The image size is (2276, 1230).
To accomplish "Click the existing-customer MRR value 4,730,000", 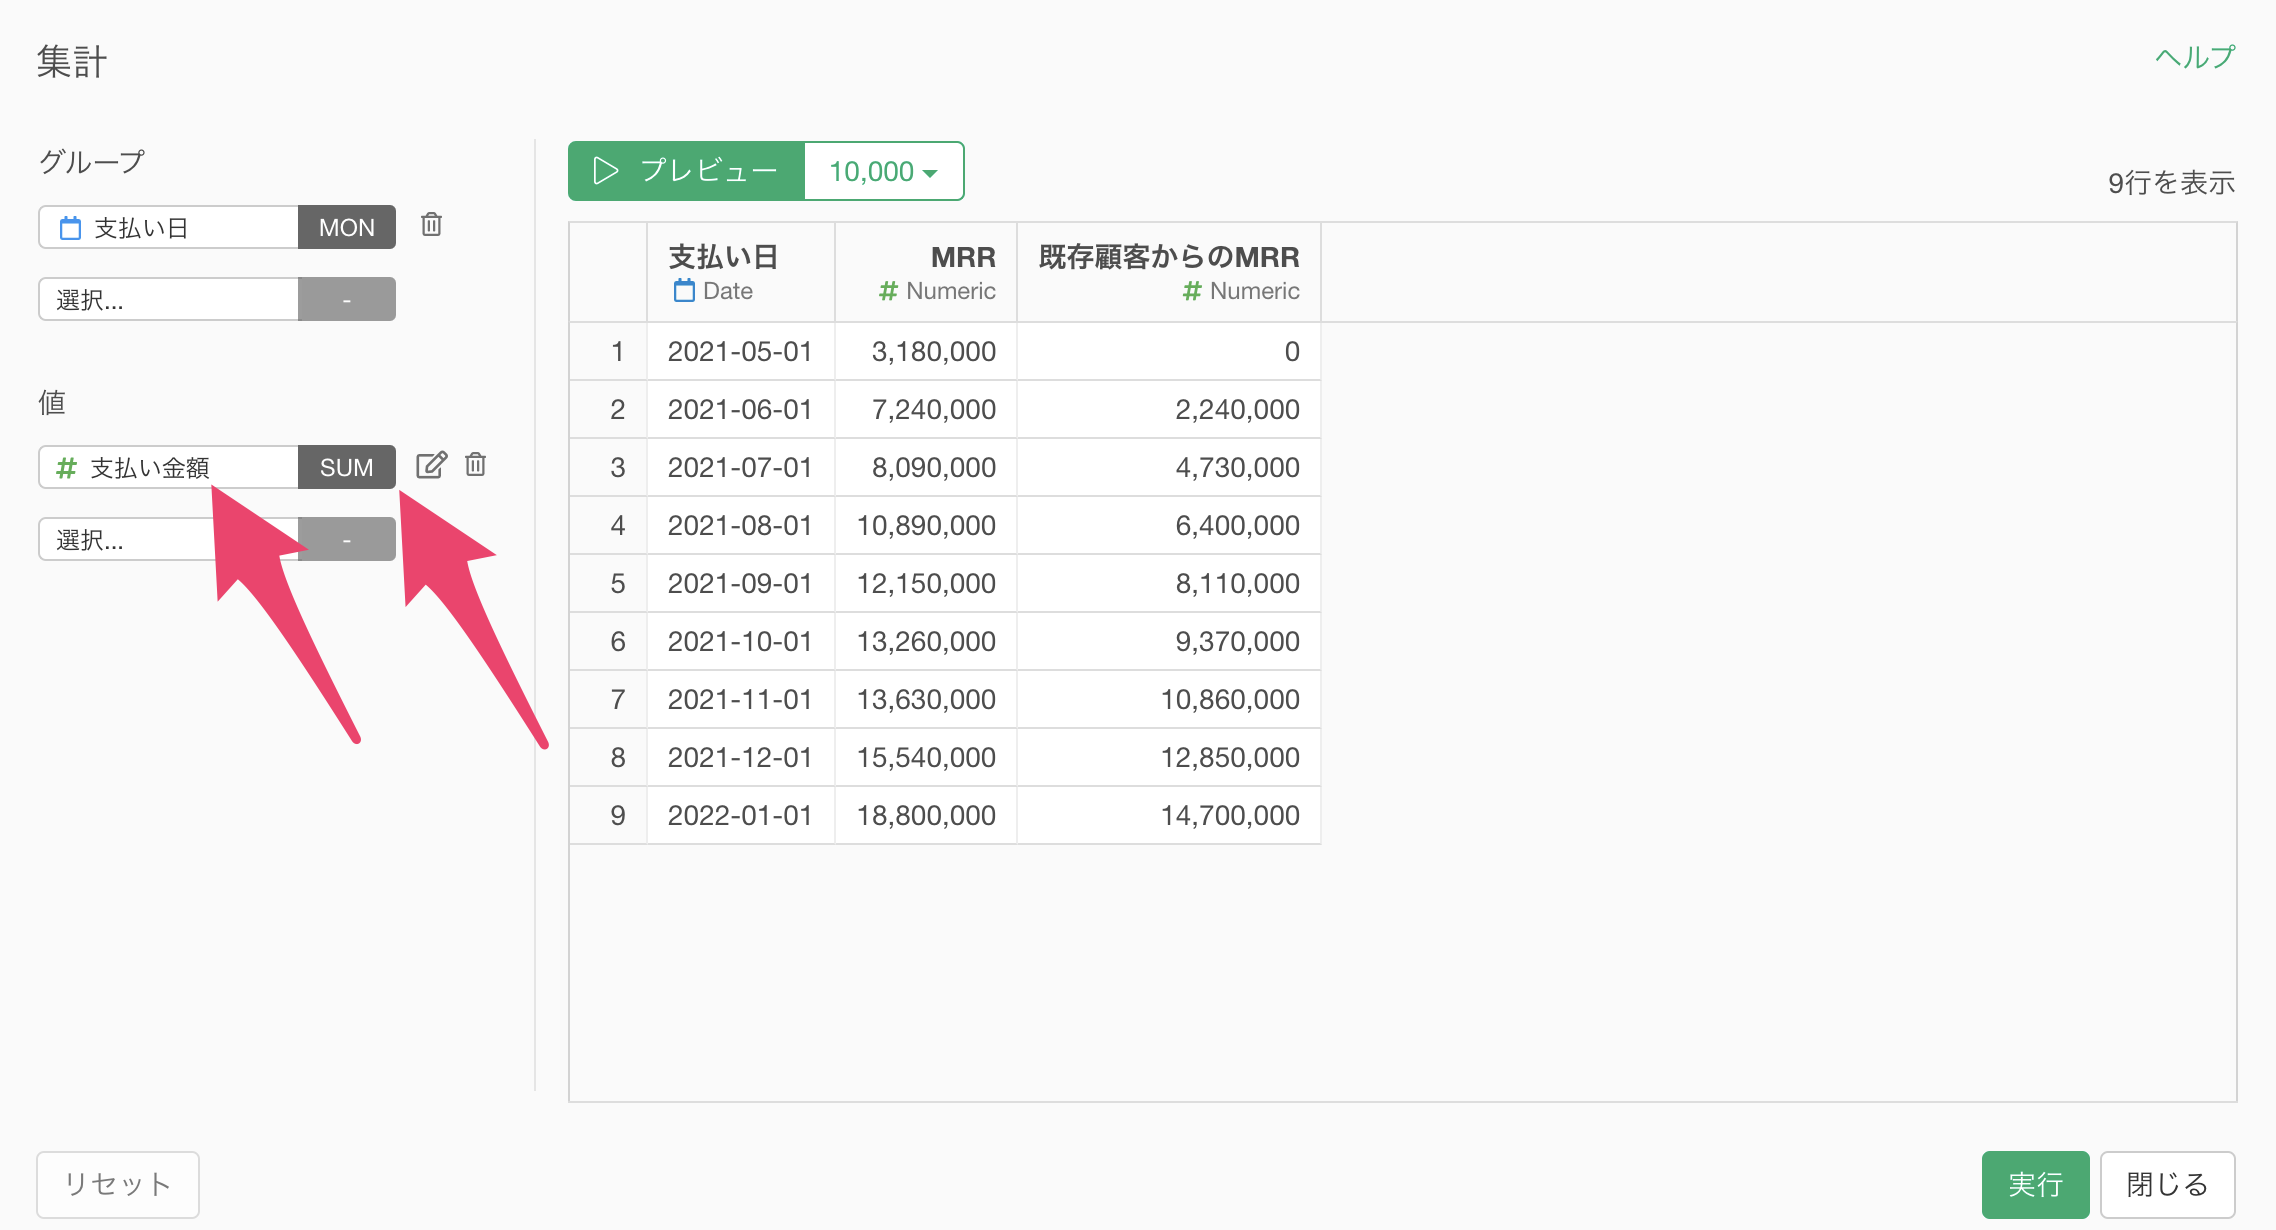I will (1169, 467).
